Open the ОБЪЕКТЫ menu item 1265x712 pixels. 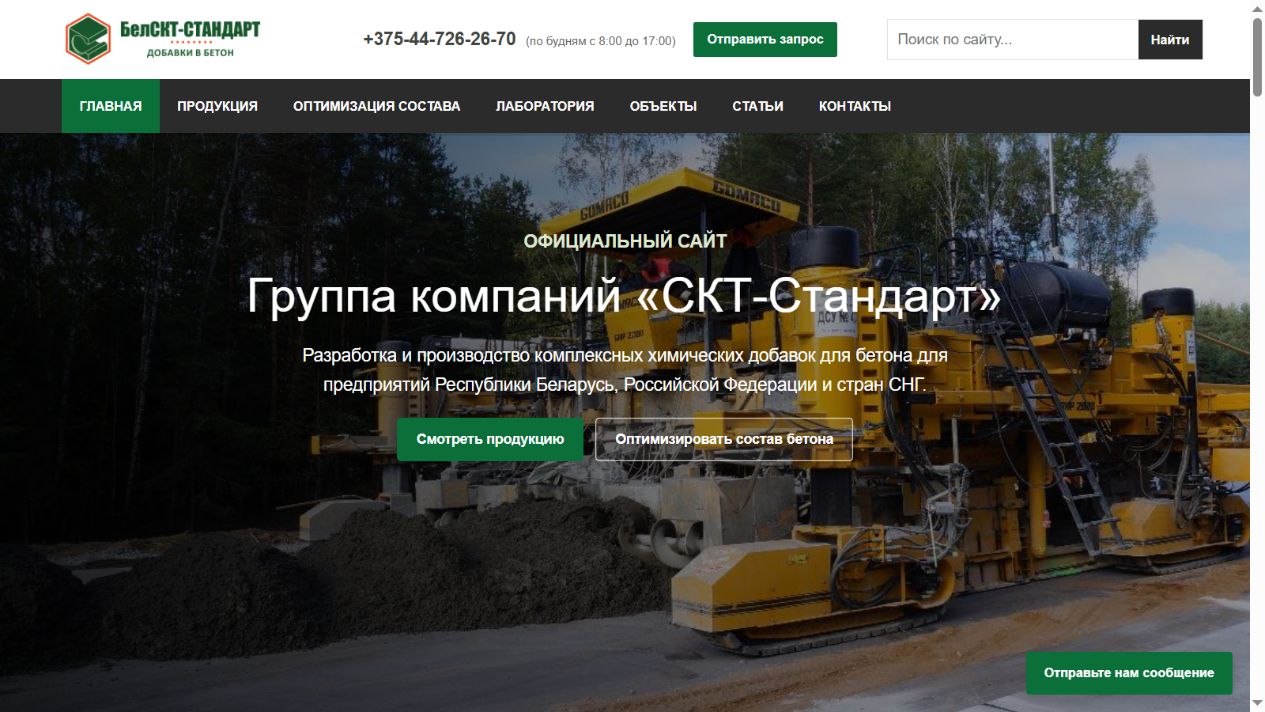coord(663,106)
